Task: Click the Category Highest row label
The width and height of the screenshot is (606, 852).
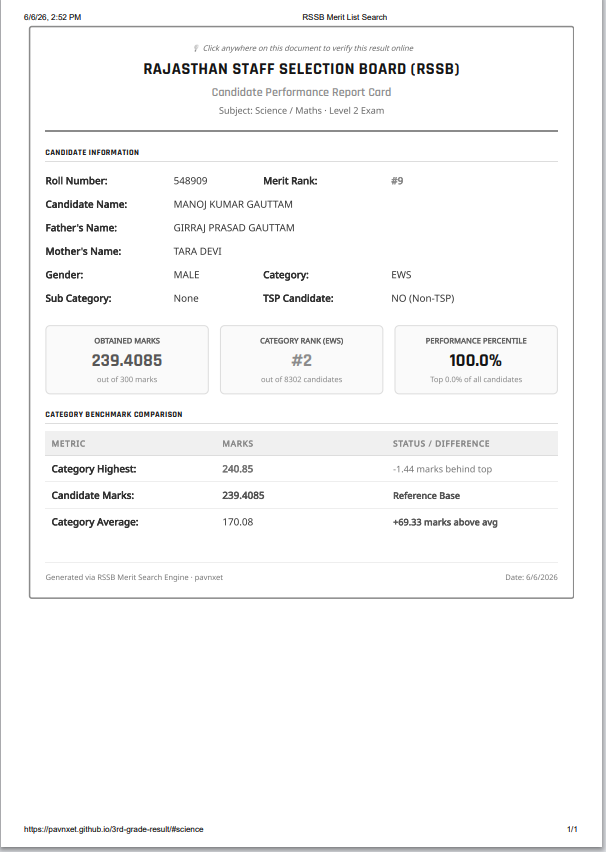Action: tap(94, 469)
